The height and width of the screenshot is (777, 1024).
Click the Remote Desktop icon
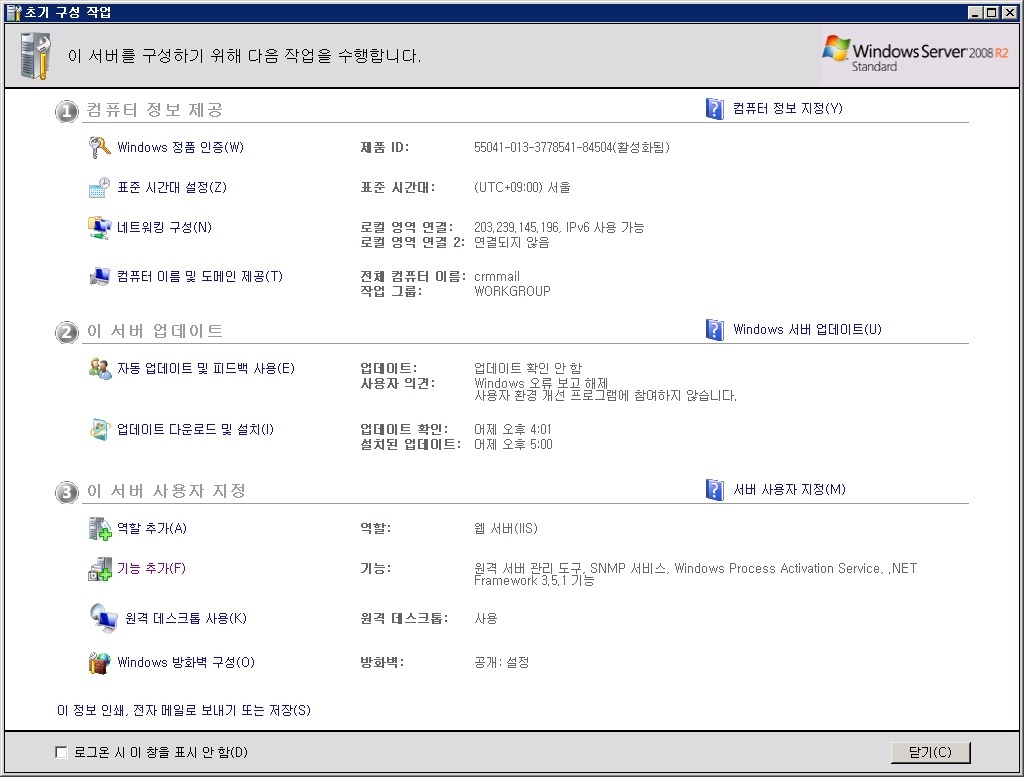point(103,618)
